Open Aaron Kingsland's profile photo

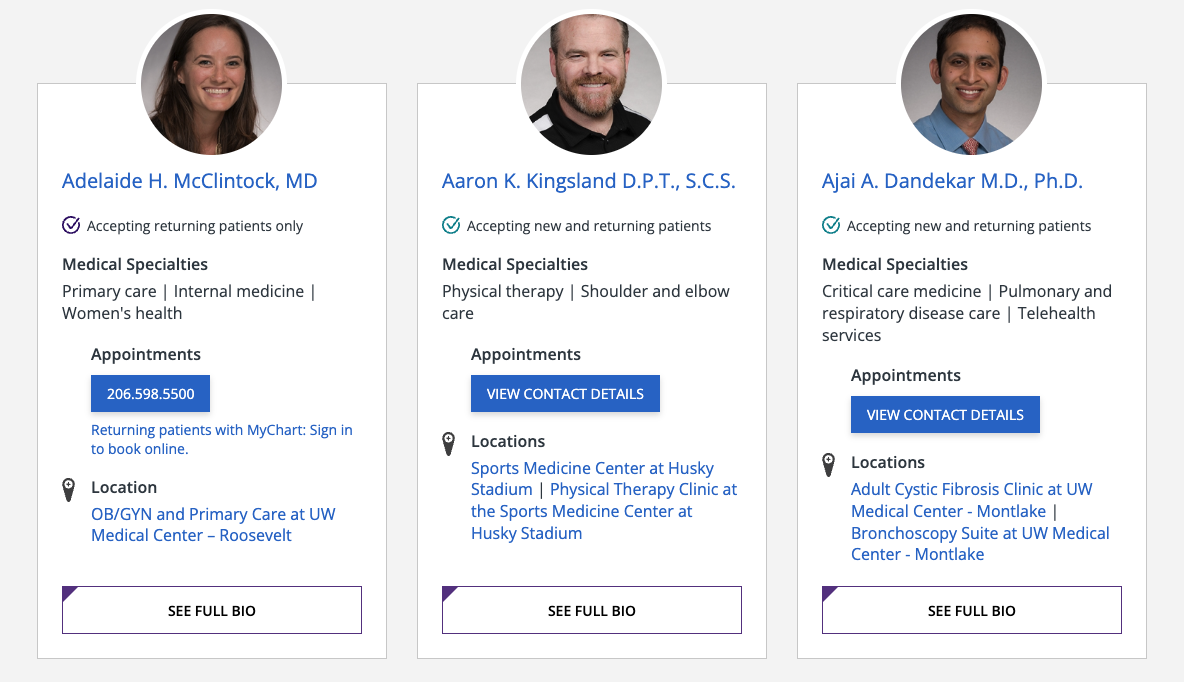click(x=592, y=84)
